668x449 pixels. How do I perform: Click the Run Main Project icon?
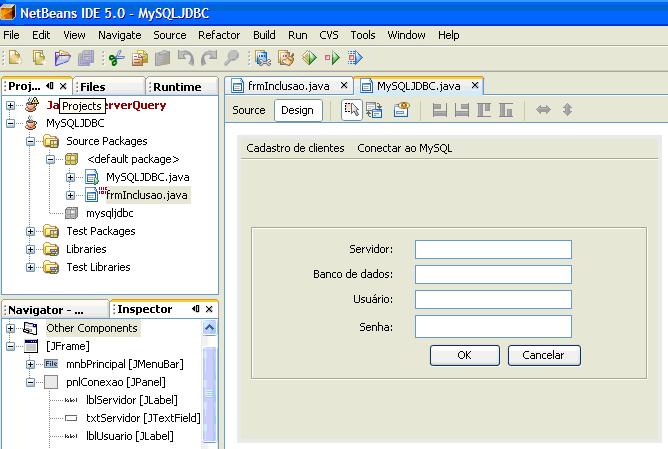coord(331,58)
